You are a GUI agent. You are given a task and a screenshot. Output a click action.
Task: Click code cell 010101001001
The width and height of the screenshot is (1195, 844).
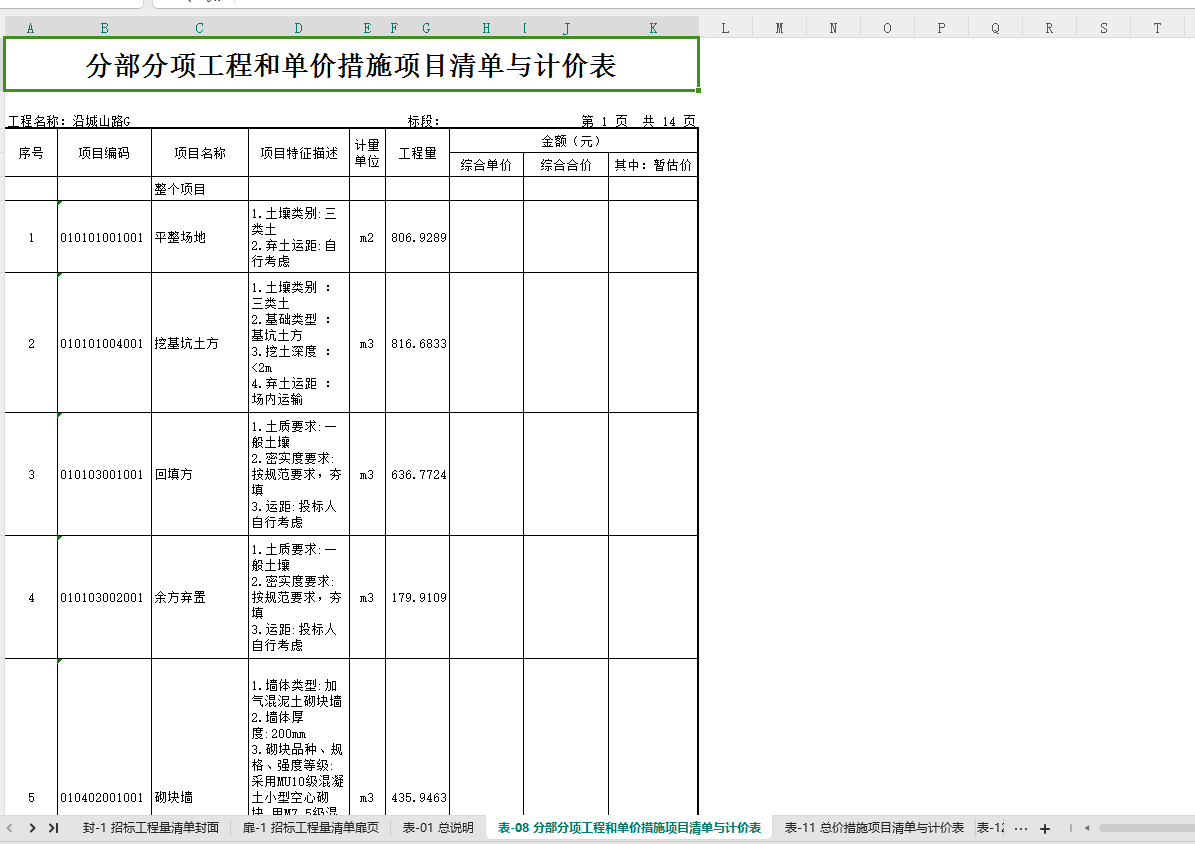click(104, 237)
